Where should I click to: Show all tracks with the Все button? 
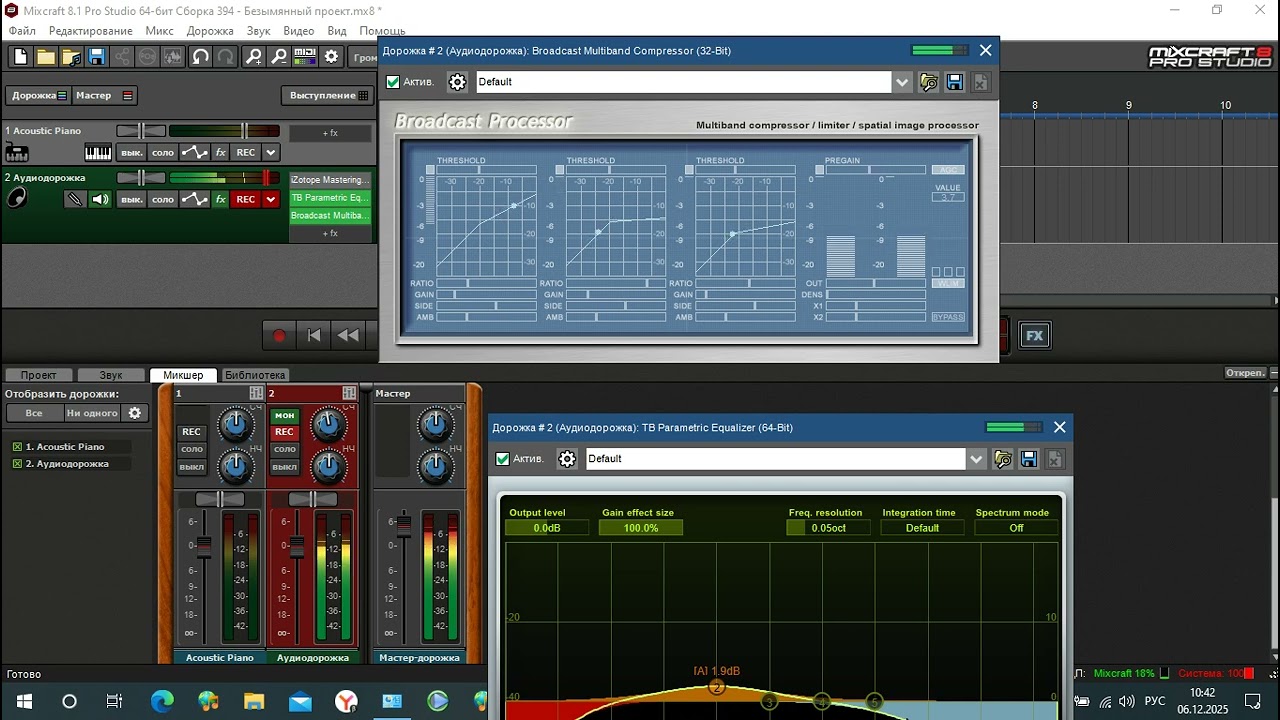(34, 413)
